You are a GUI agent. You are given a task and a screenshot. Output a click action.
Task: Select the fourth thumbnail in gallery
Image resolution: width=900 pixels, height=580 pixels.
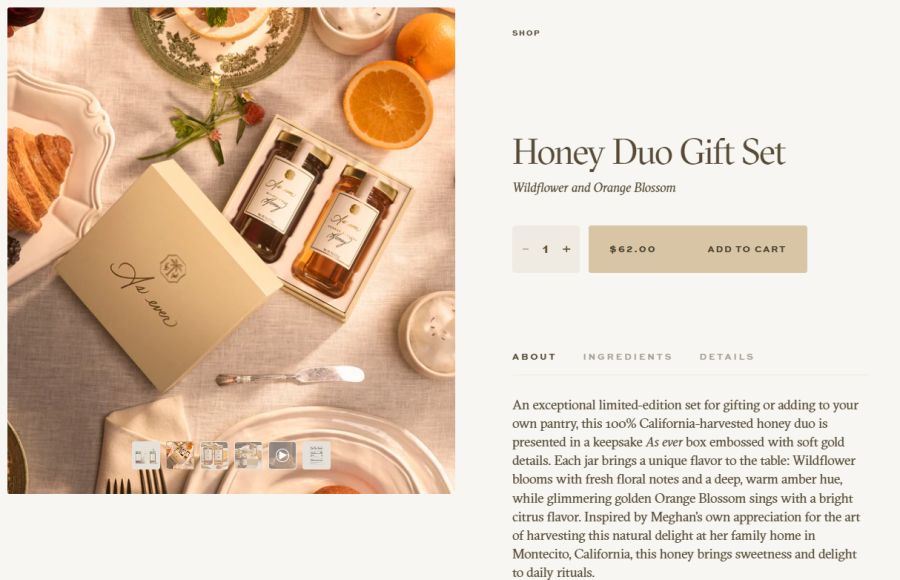coord(248,455)
